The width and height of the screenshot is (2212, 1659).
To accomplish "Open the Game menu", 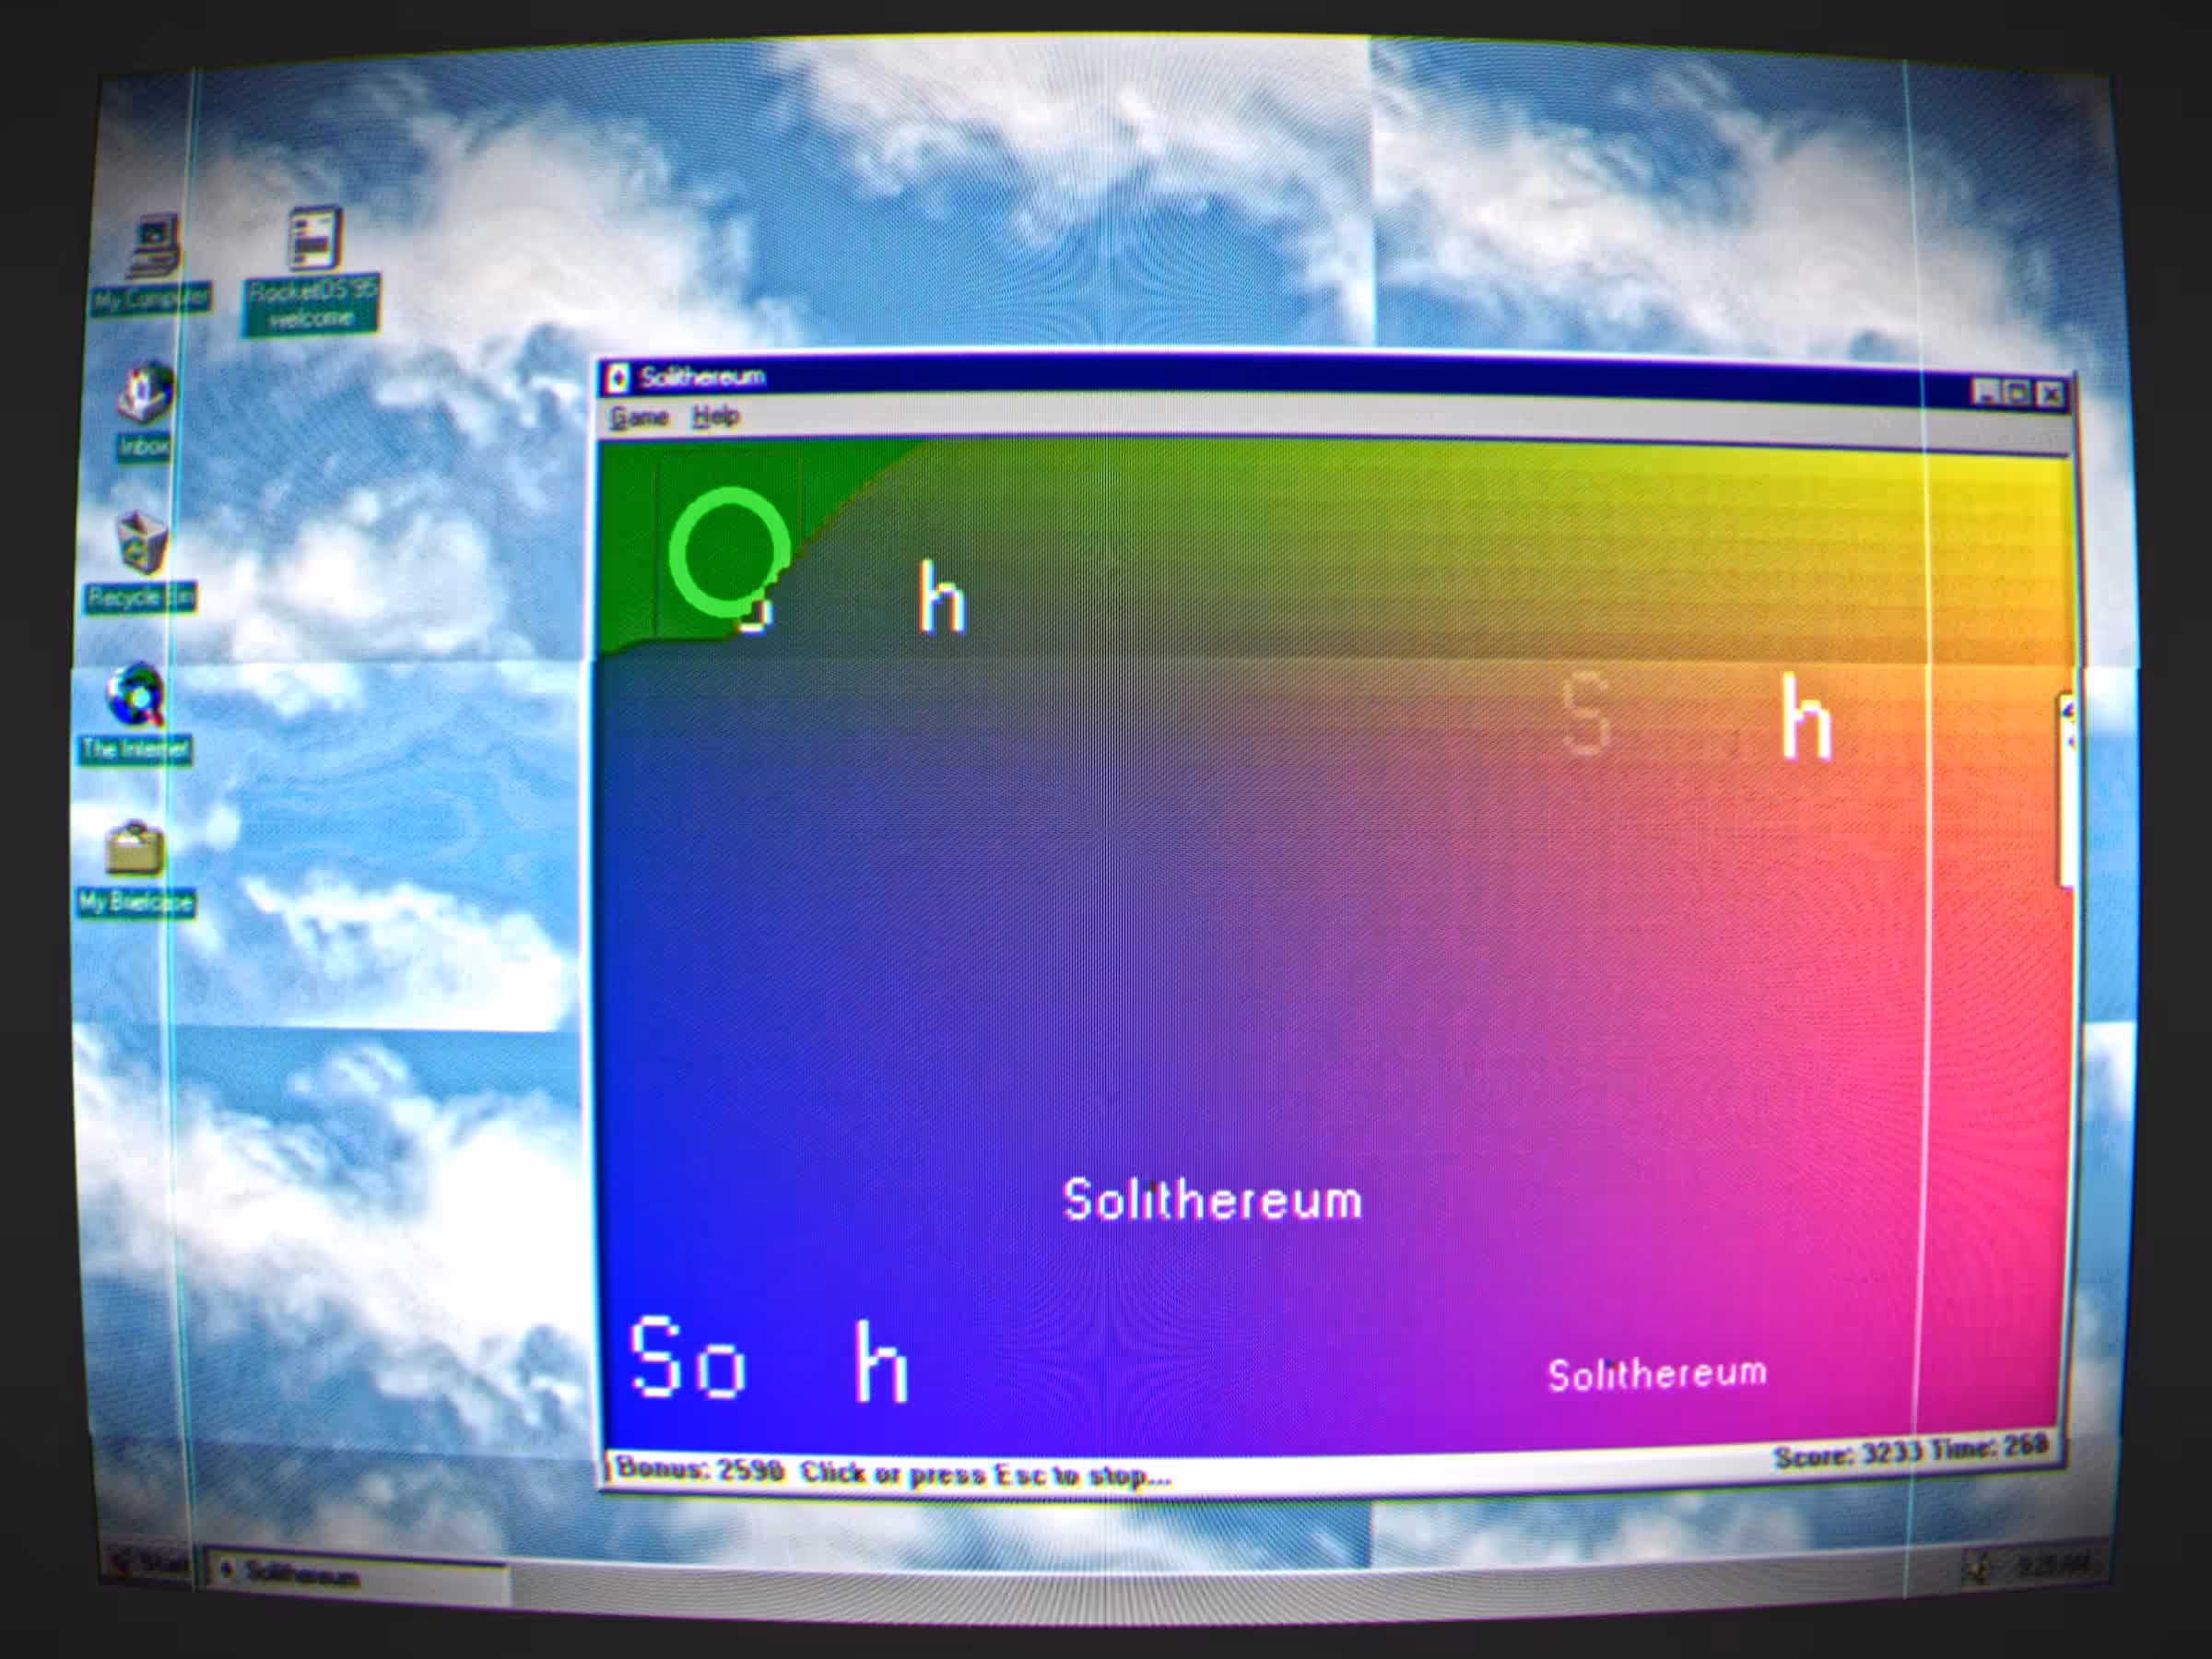I will coord(639,417).
